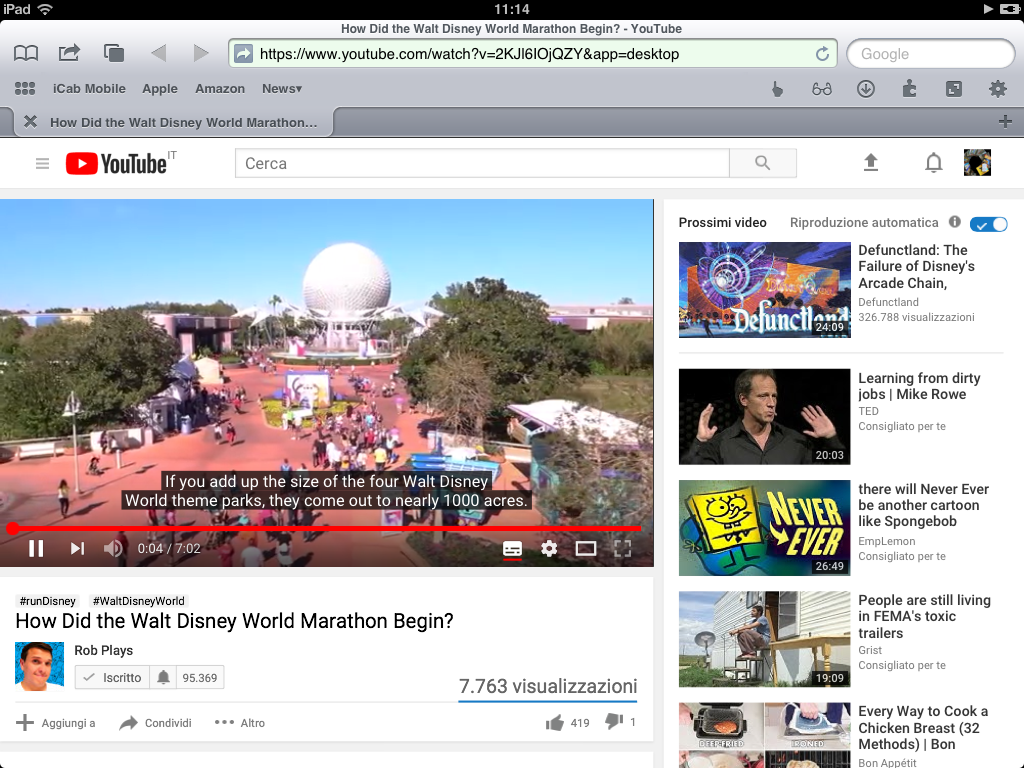Click the URL share icon in address bar
1024x768 pixels.
click(244, 54)
